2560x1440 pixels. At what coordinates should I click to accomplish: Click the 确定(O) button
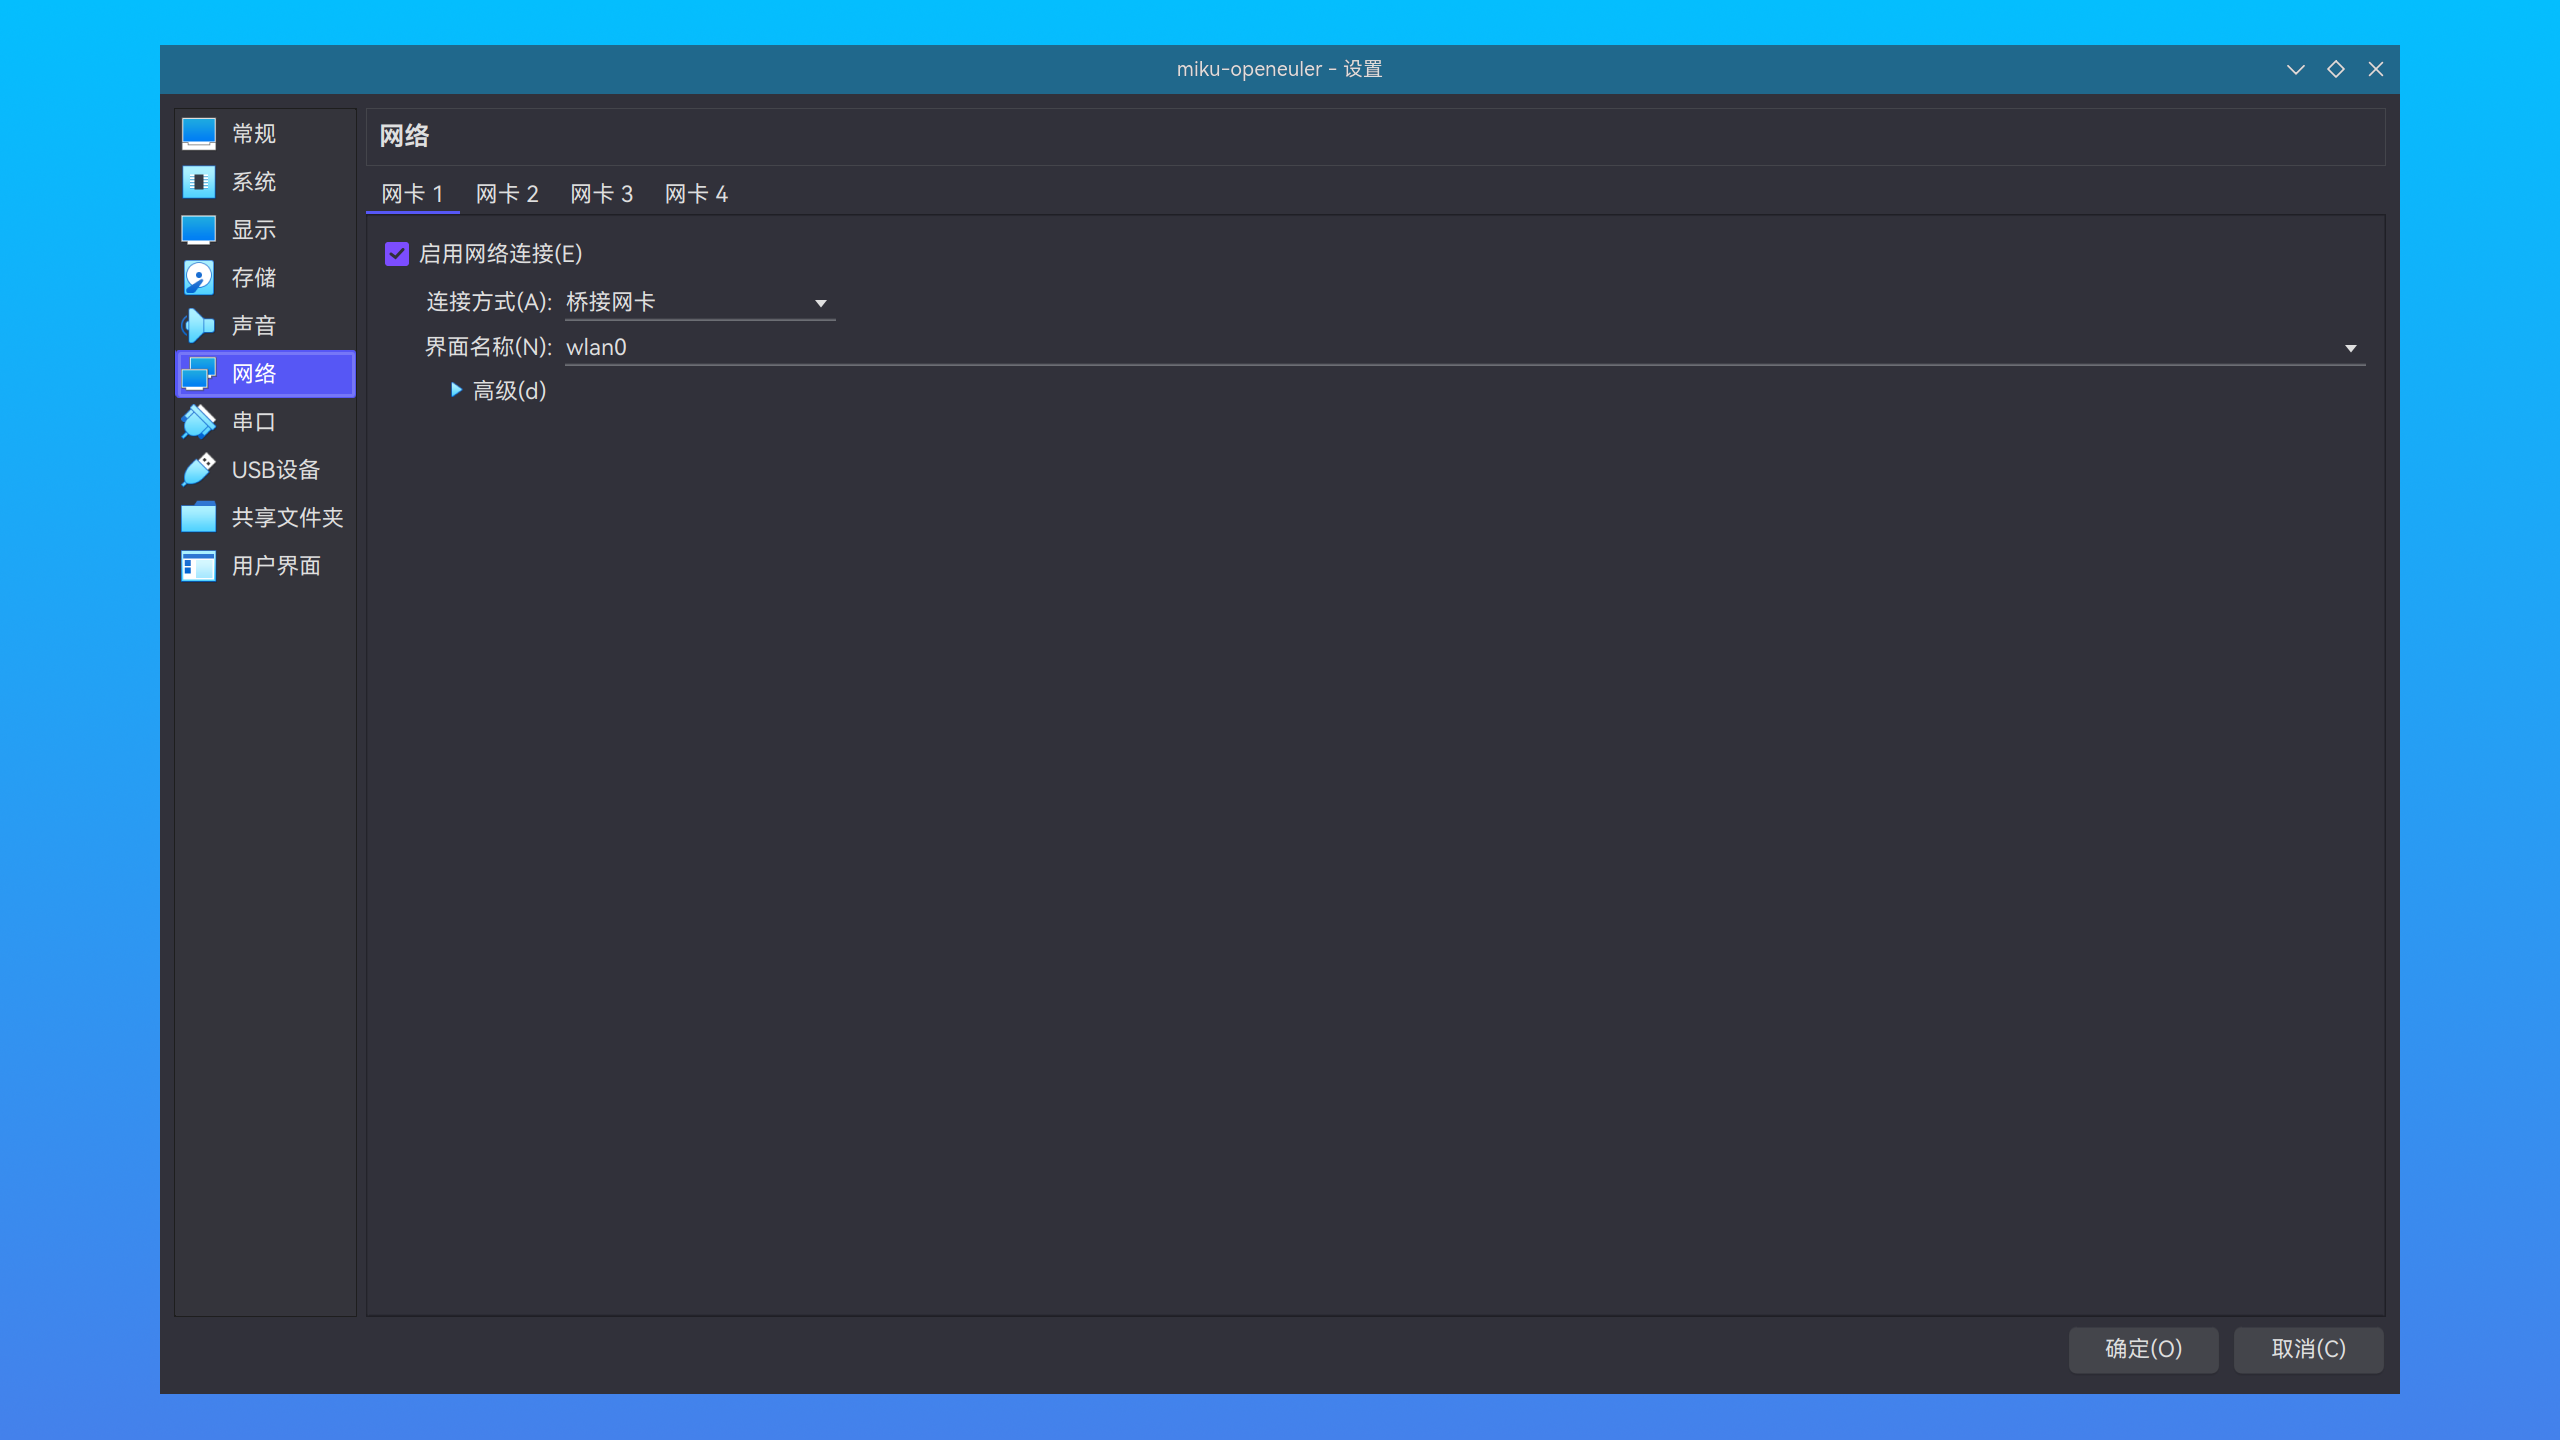point(2143,1349)
